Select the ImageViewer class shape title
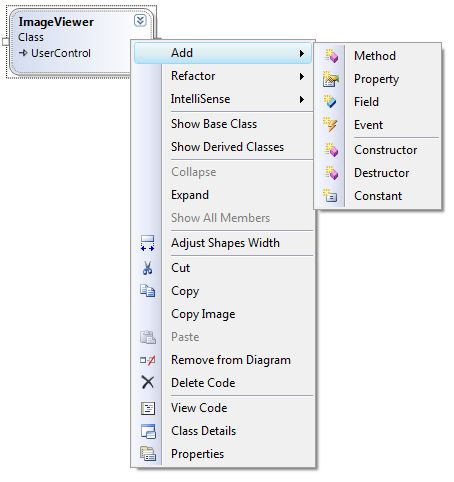This screenshot has width=454, height=482. pos(56,22)
